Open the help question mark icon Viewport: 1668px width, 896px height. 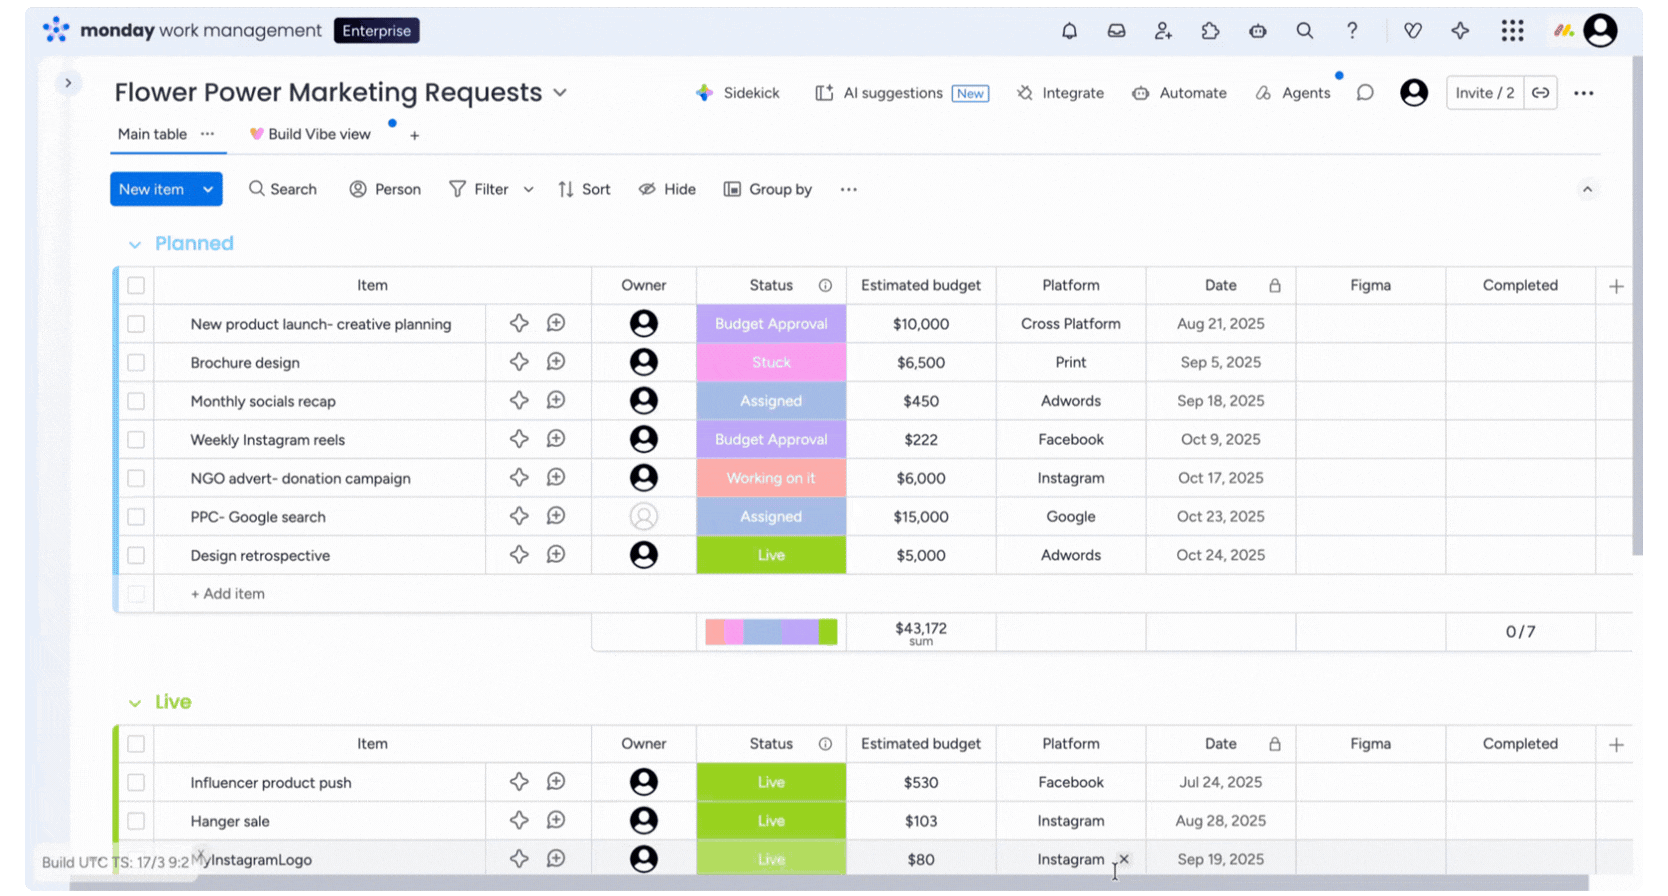pyautogui.click(x=1352, y=31)
